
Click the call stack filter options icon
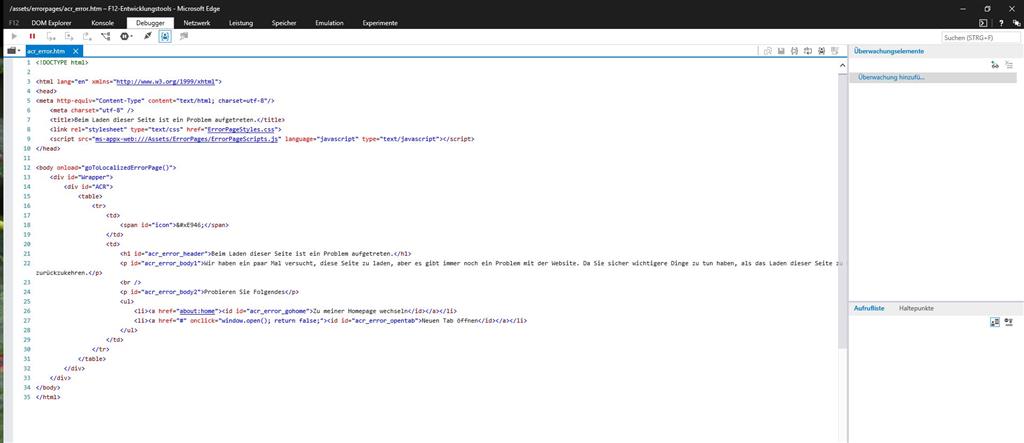click(x=1009, y=321)
